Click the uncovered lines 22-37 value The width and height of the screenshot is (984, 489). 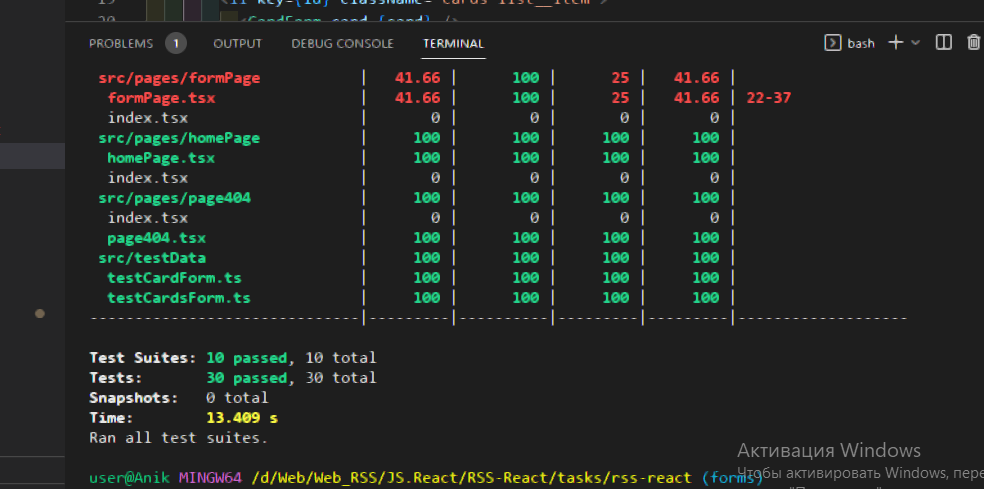[x=769, y=98]
